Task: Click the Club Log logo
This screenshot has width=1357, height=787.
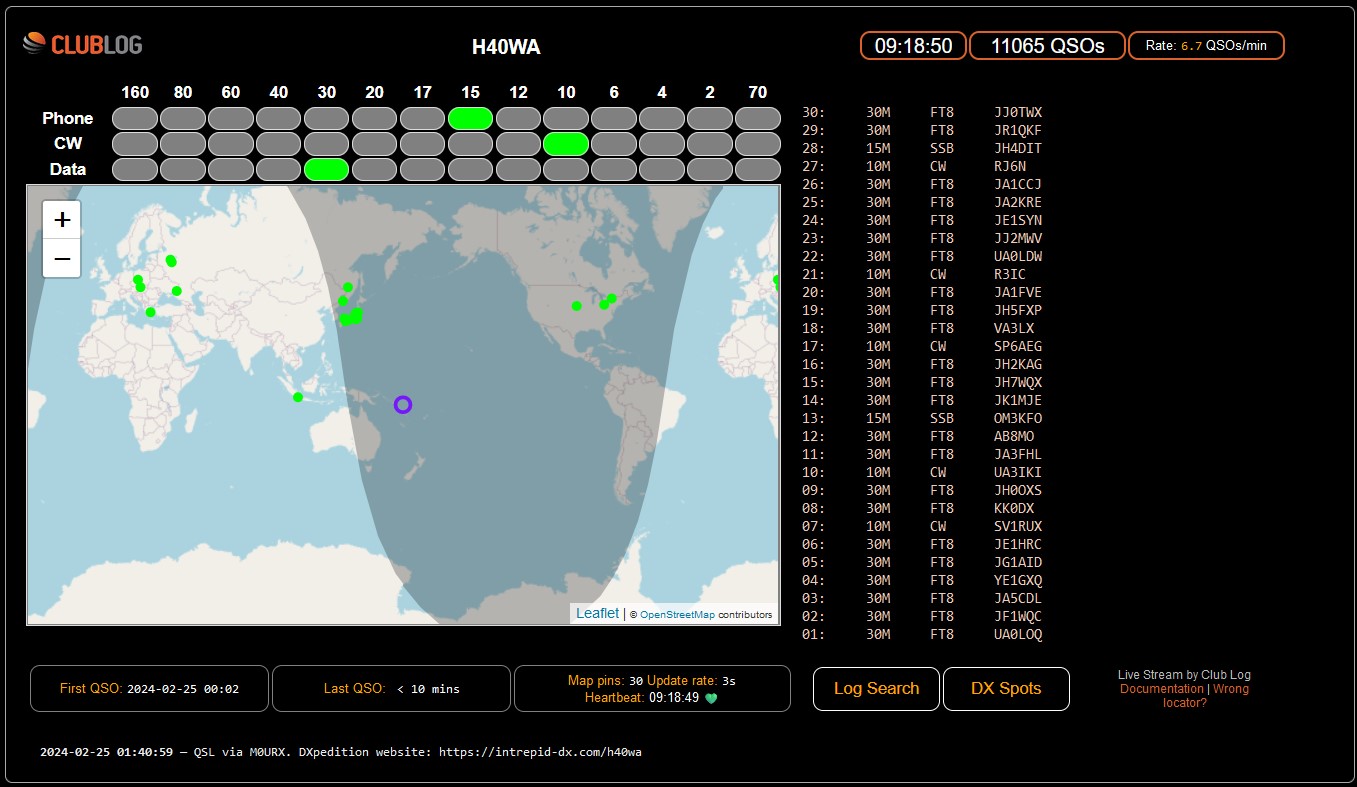Action: (x=83, y=44)
